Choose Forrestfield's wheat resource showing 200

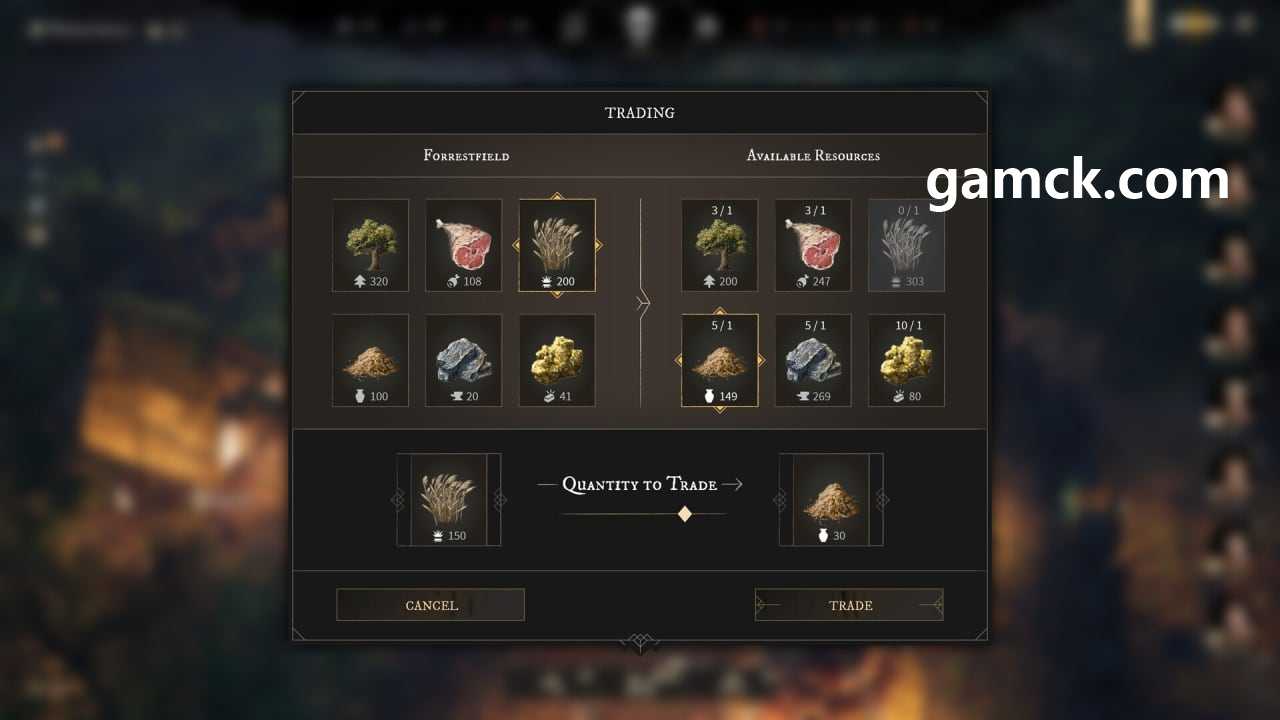557,245
